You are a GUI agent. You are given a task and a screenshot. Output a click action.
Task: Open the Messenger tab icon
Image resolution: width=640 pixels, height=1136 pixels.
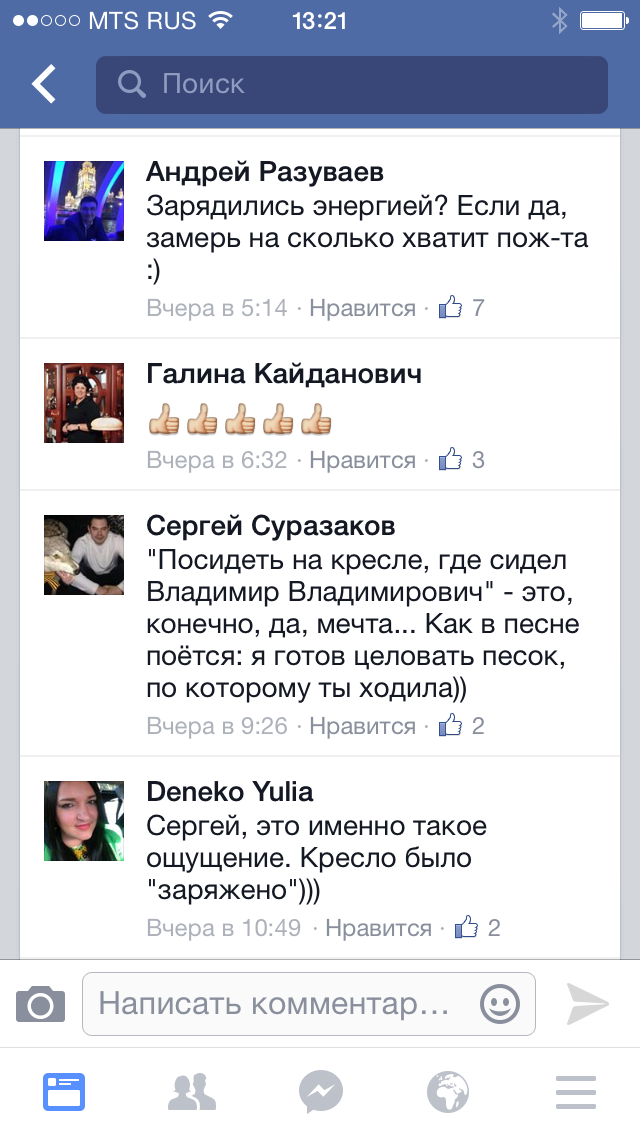[x=320, y=1092]
